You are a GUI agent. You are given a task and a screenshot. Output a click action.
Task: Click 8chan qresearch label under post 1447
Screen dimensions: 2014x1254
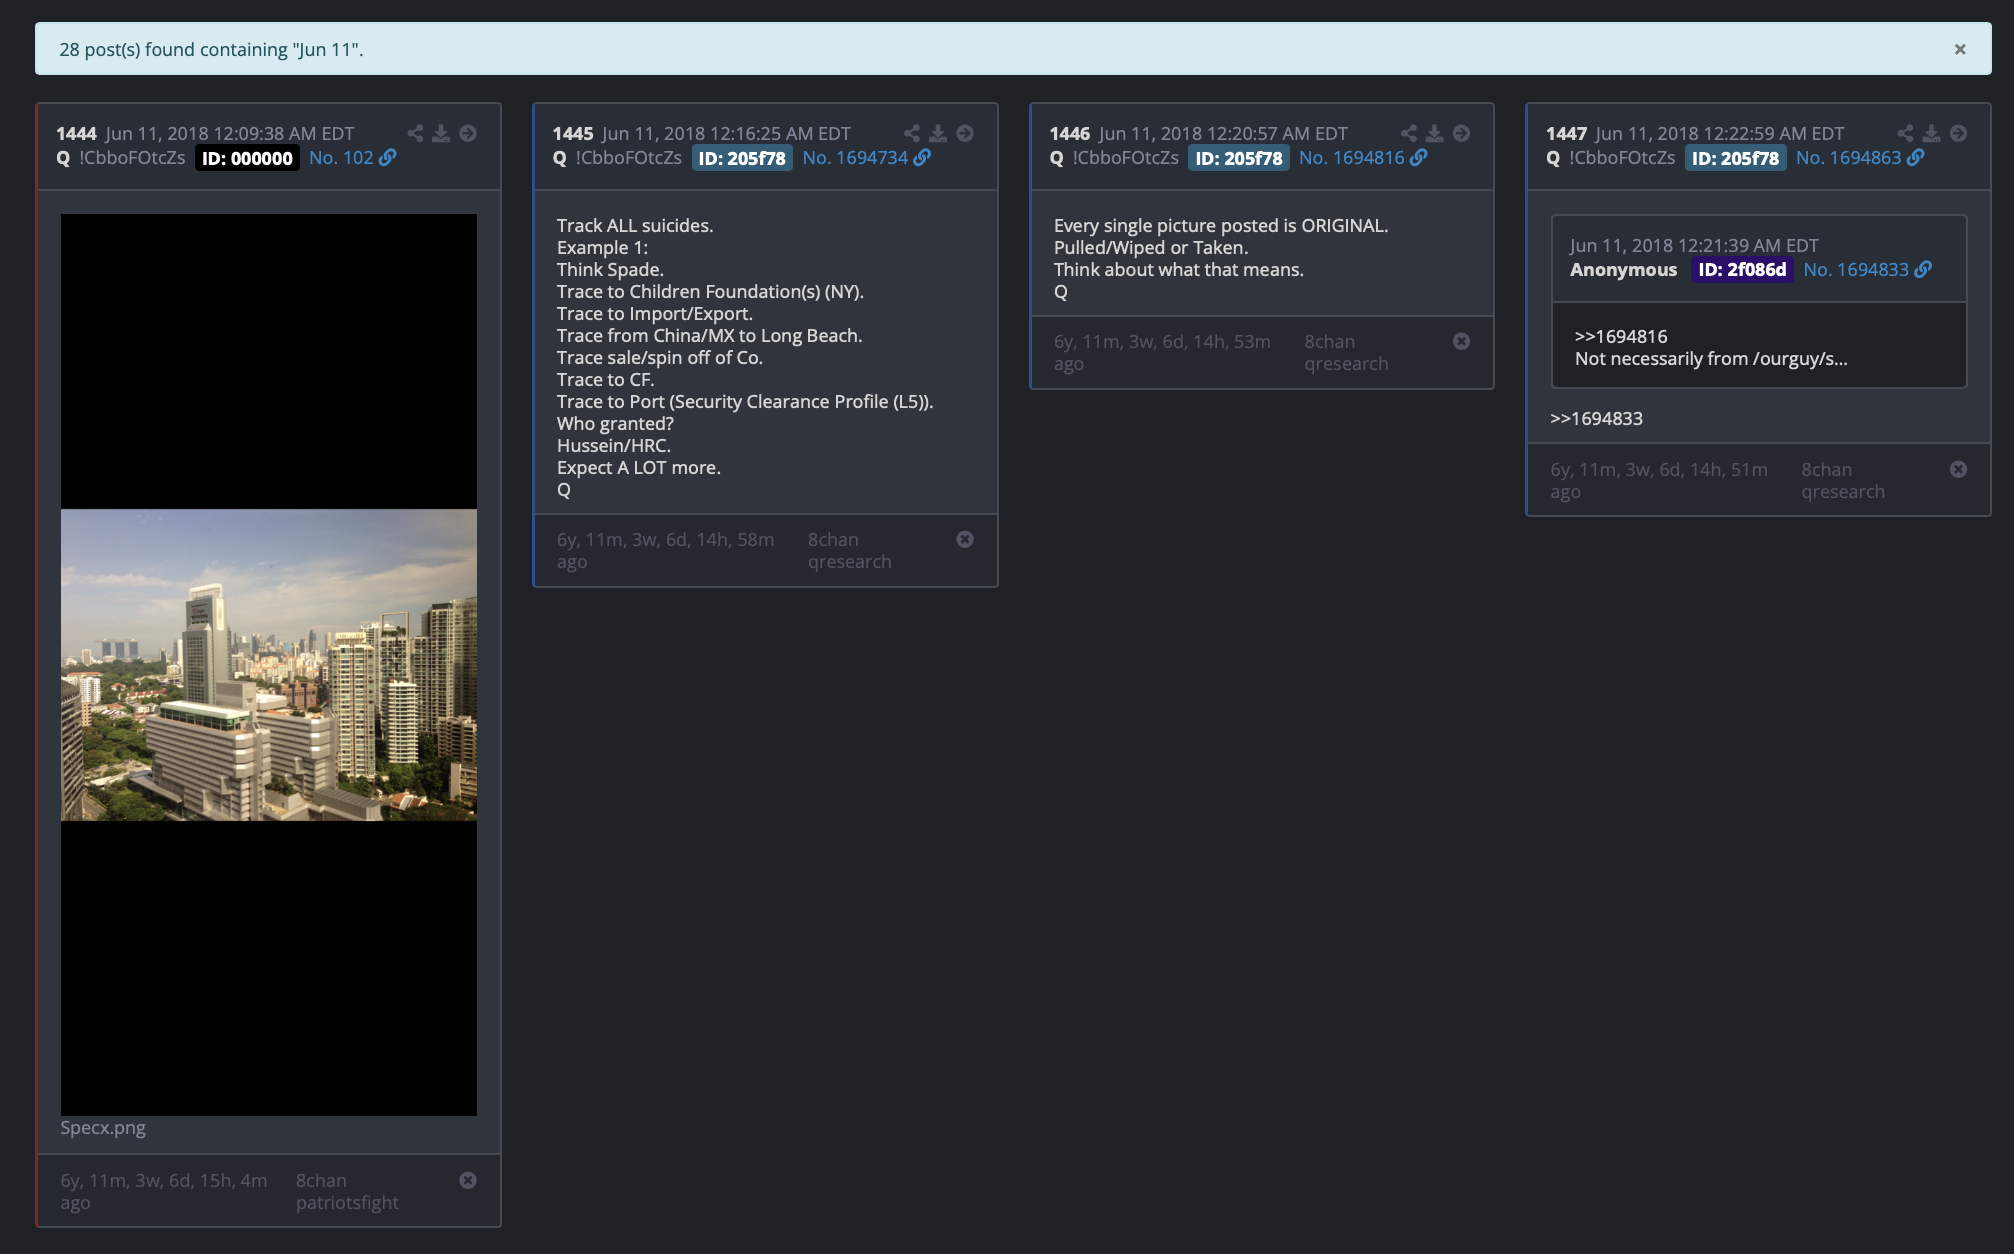pos(1843,481)
